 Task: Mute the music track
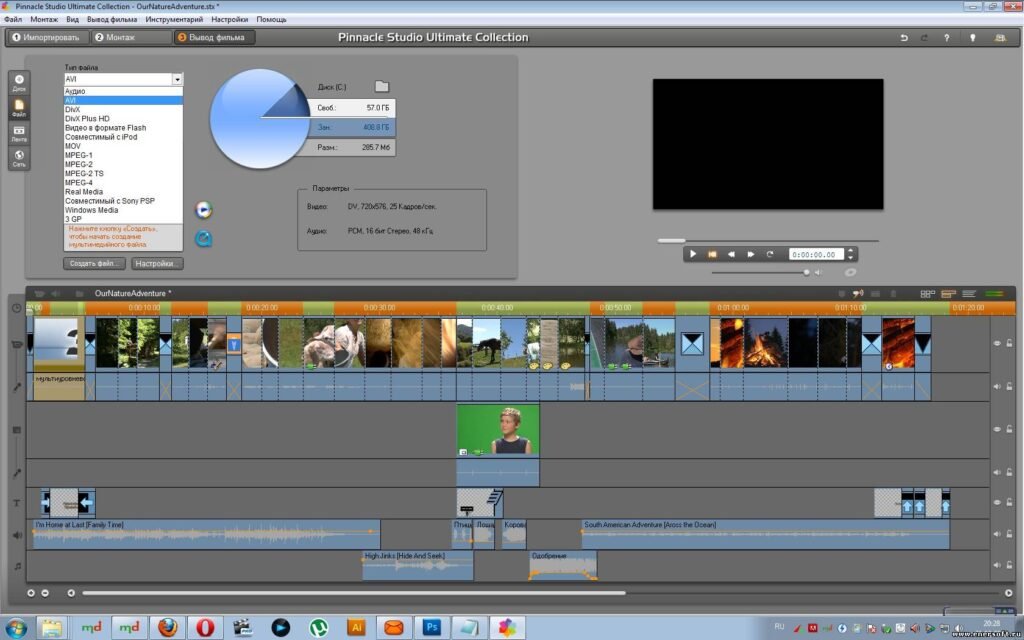(x=997, y=565)
